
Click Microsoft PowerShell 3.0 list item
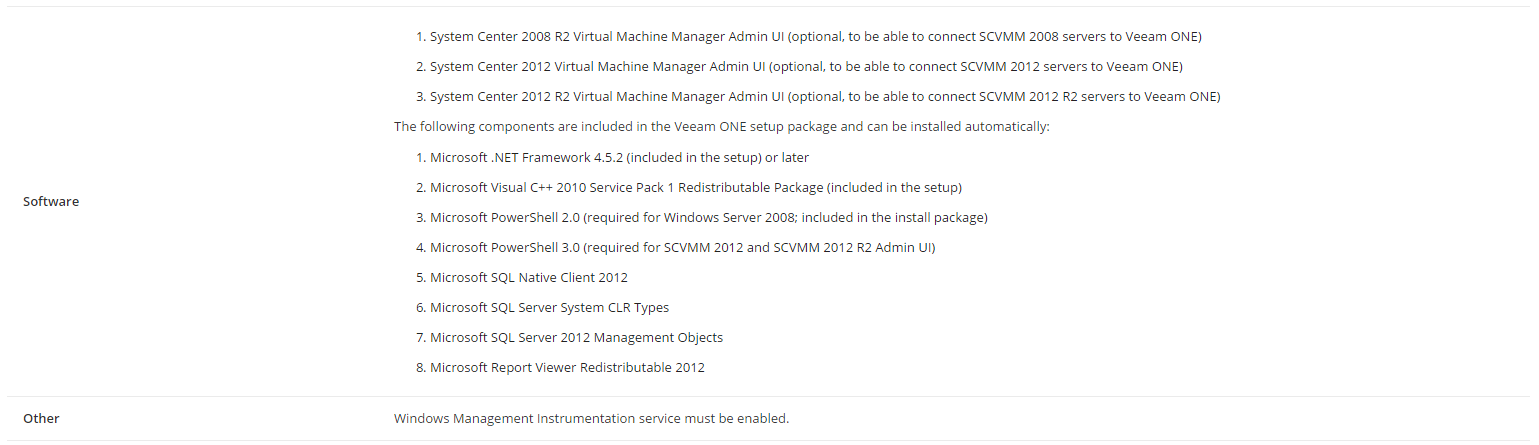coord(683,248)
